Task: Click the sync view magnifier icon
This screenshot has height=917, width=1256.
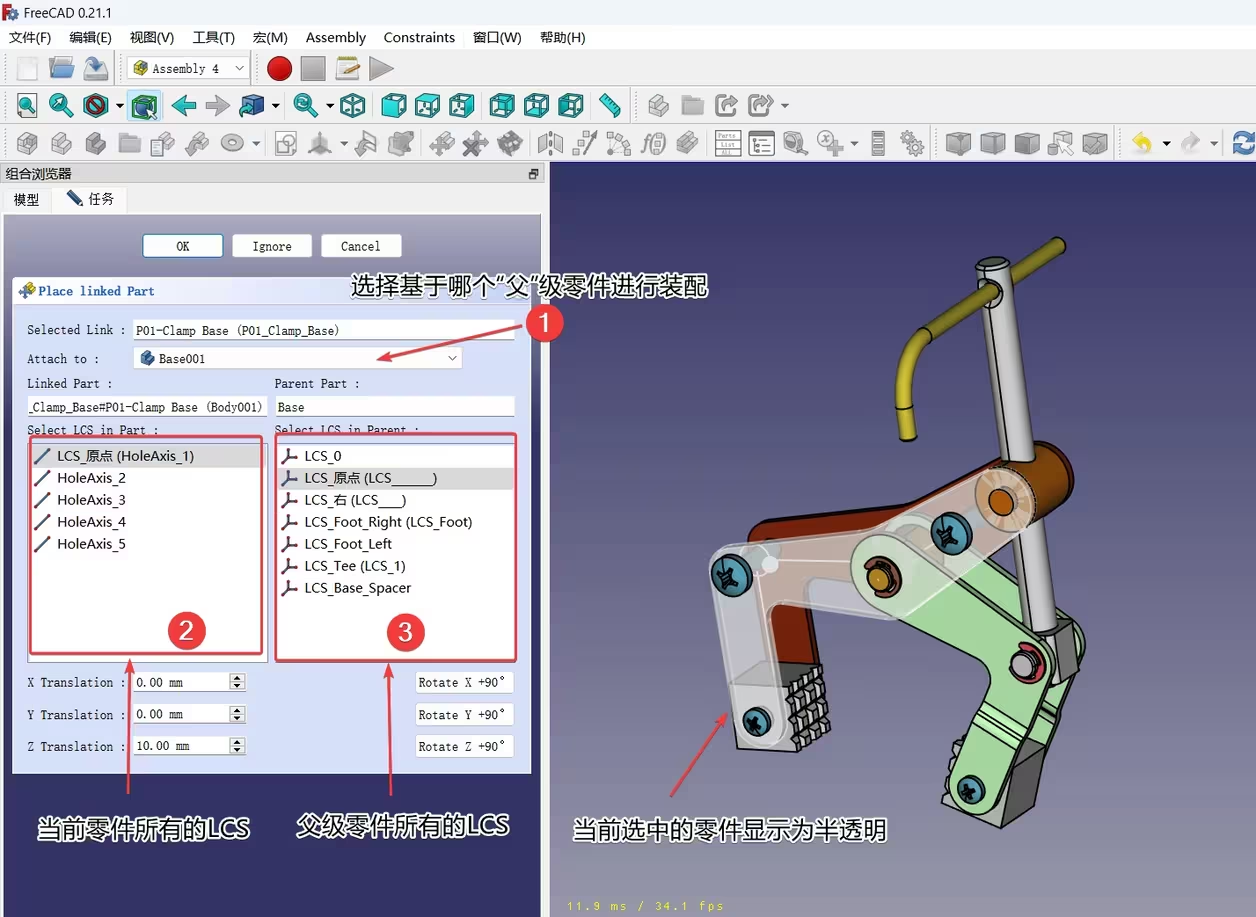Action: [306, 105]
